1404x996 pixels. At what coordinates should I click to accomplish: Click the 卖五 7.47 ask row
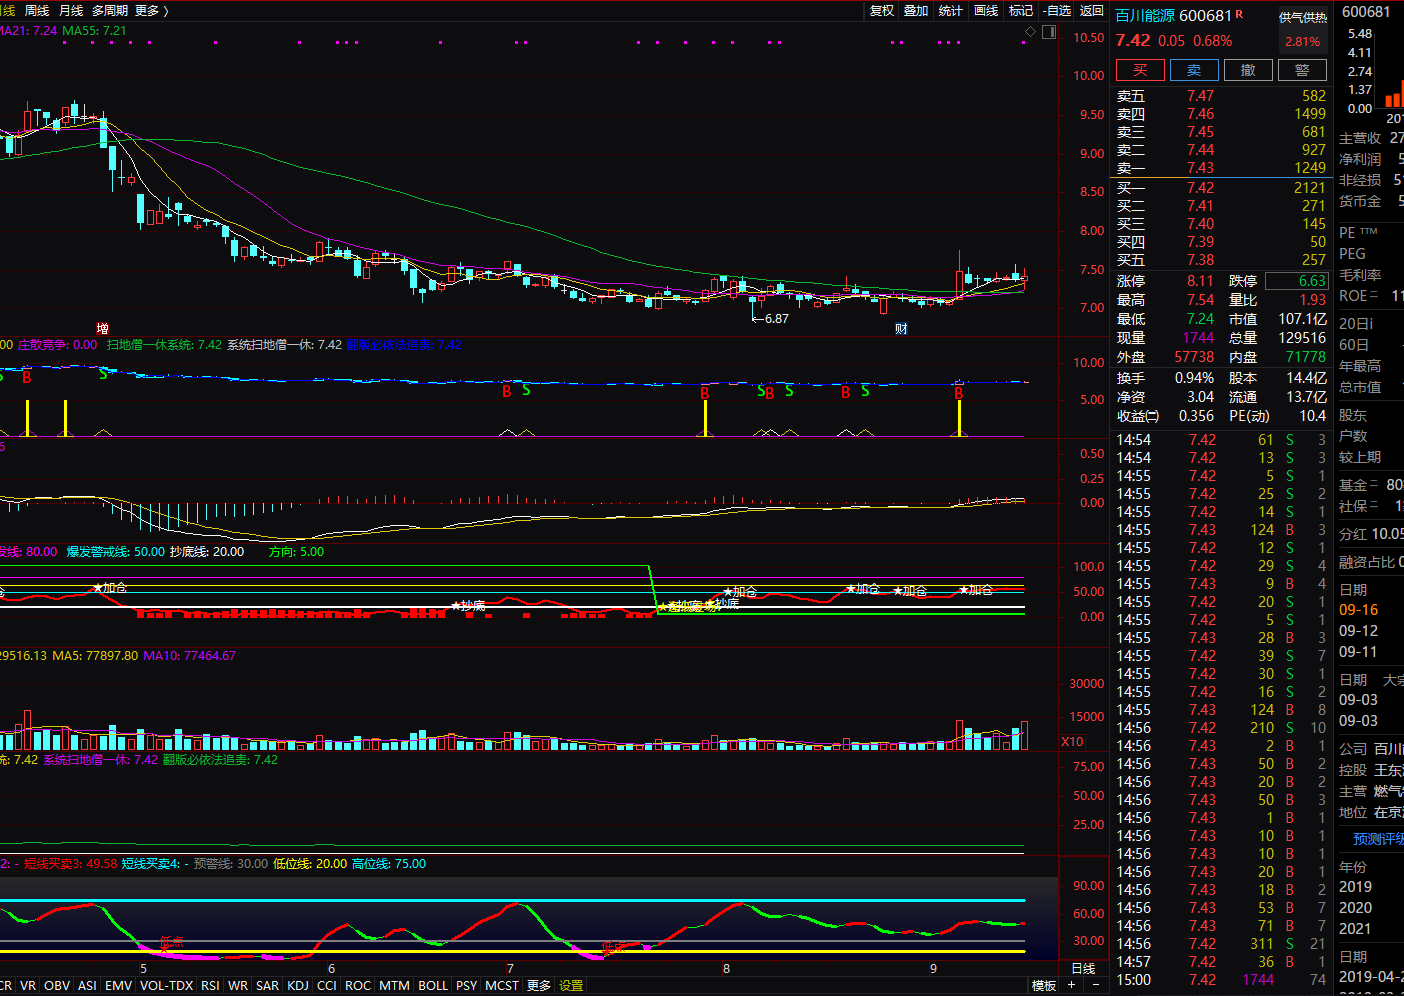(1221, 96)
